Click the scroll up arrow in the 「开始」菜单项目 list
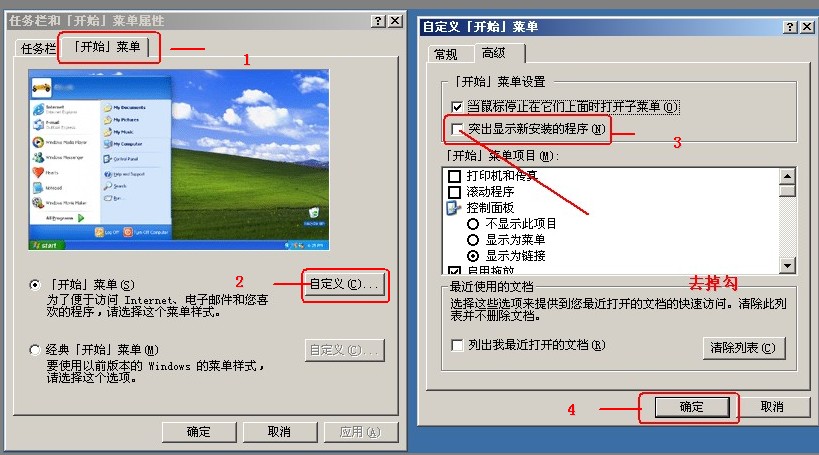Image resolution: width=819 pixels, height=455 pixels. [787, 176]
